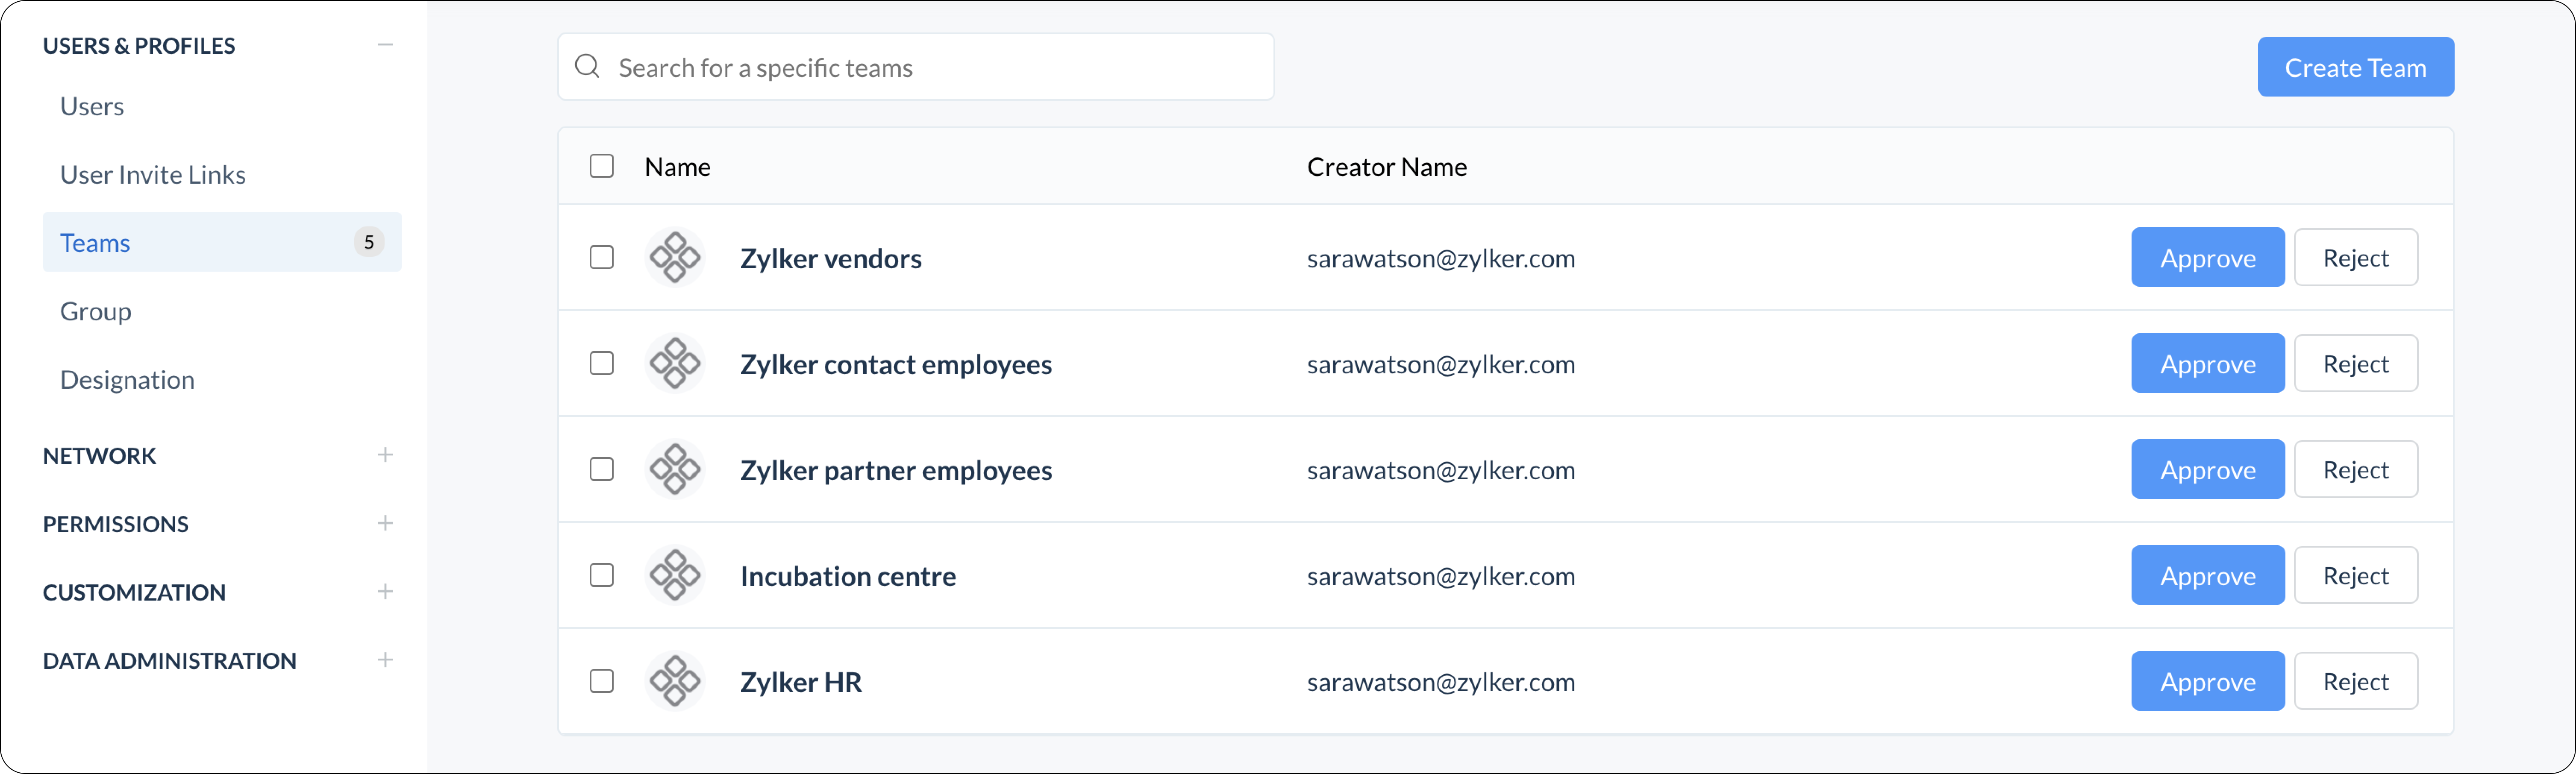Approve the Zylker contact employees team
Viewport: 2576px width, 774px height.
click(x=2208, y=364)
